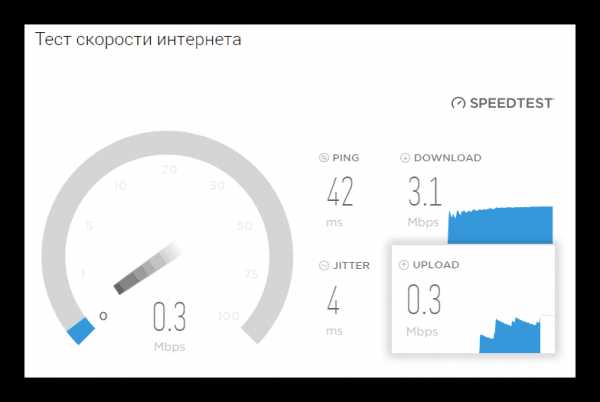The height and width of the screenshot is (402, 600).
Task: Click the SPEEDTEST brand text
Action: [511, 103]
